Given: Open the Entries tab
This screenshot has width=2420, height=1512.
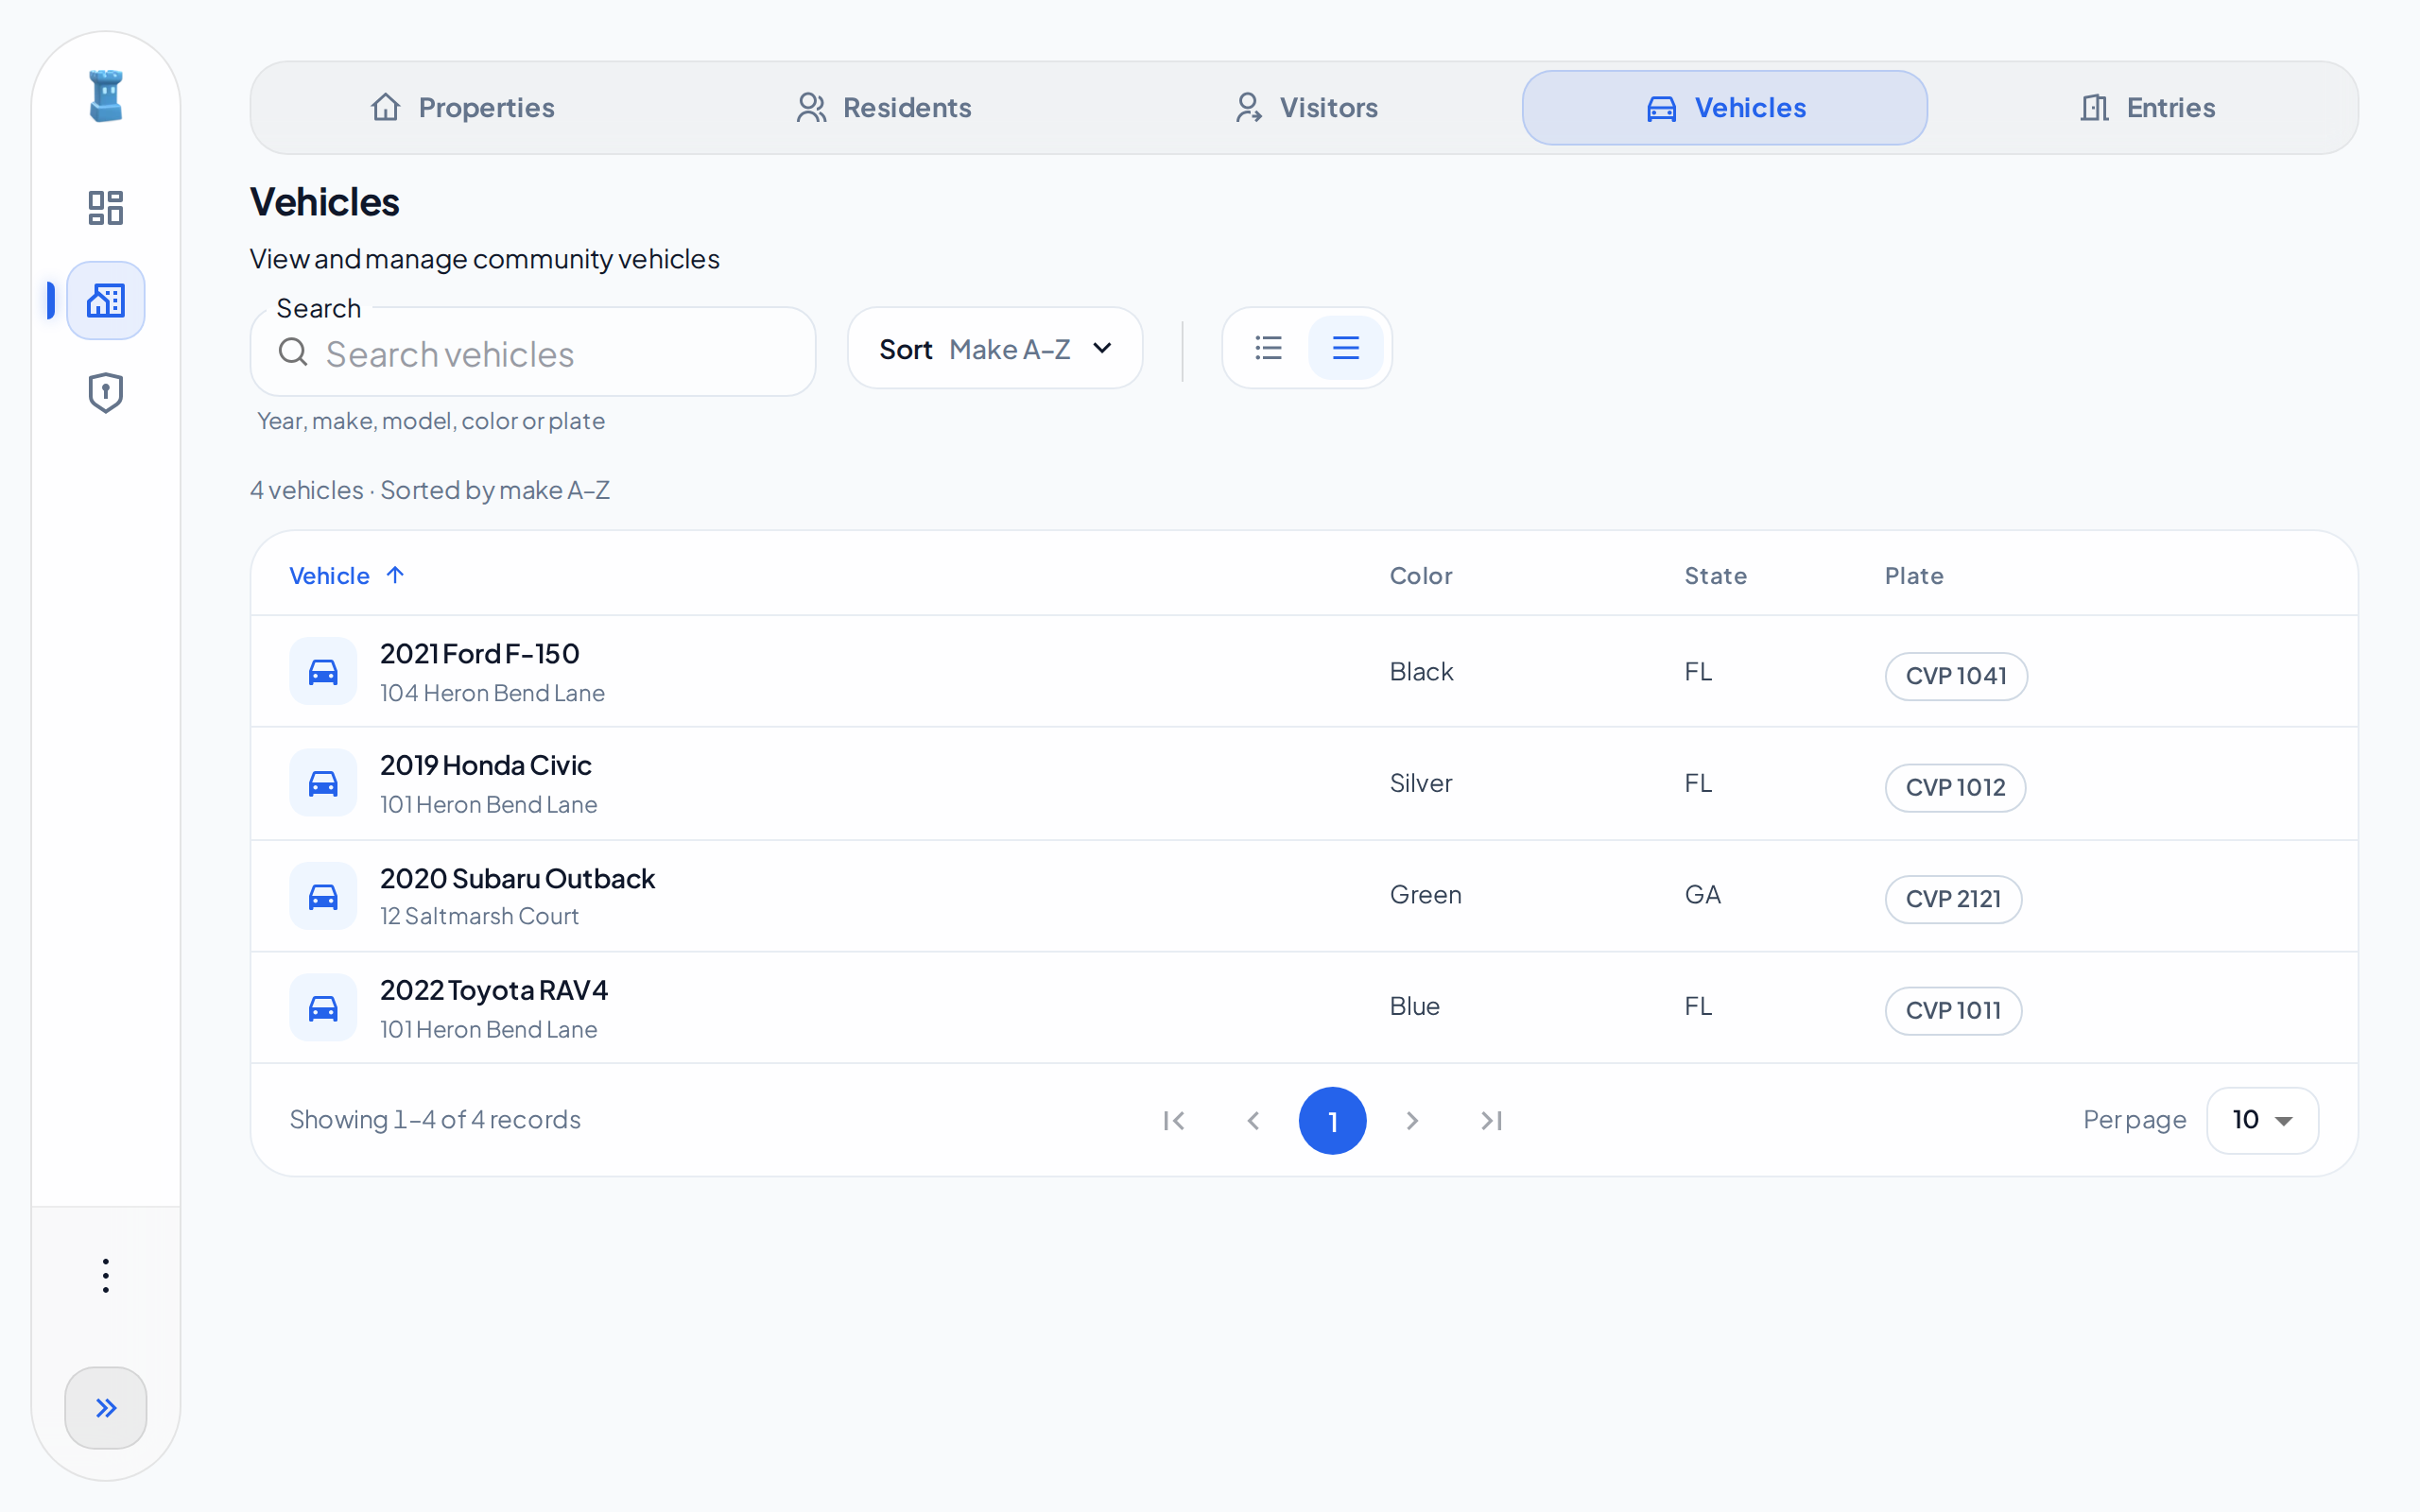Looking at the screenshot, I should click(x=2147, y=108).
